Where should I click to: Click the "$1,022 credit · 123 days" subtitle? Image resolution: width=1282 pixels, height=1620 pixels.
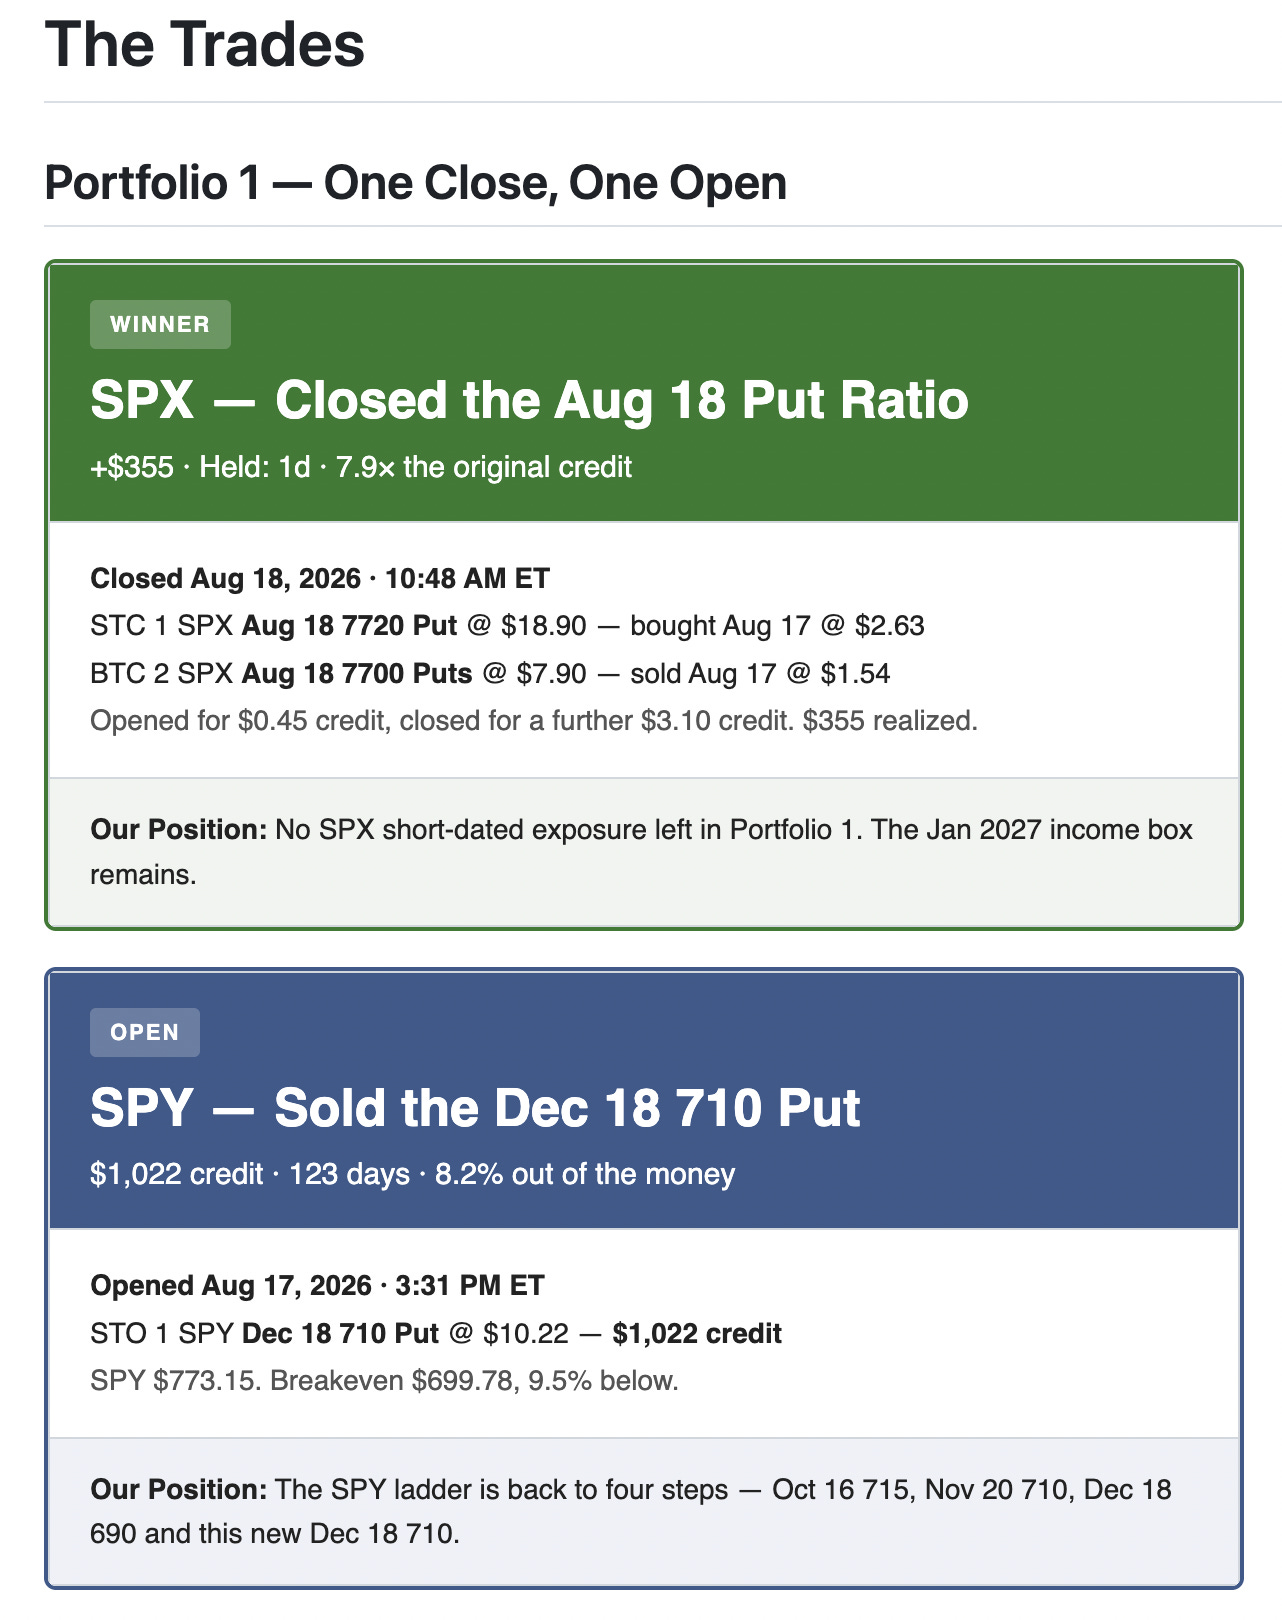(412, 1174)
